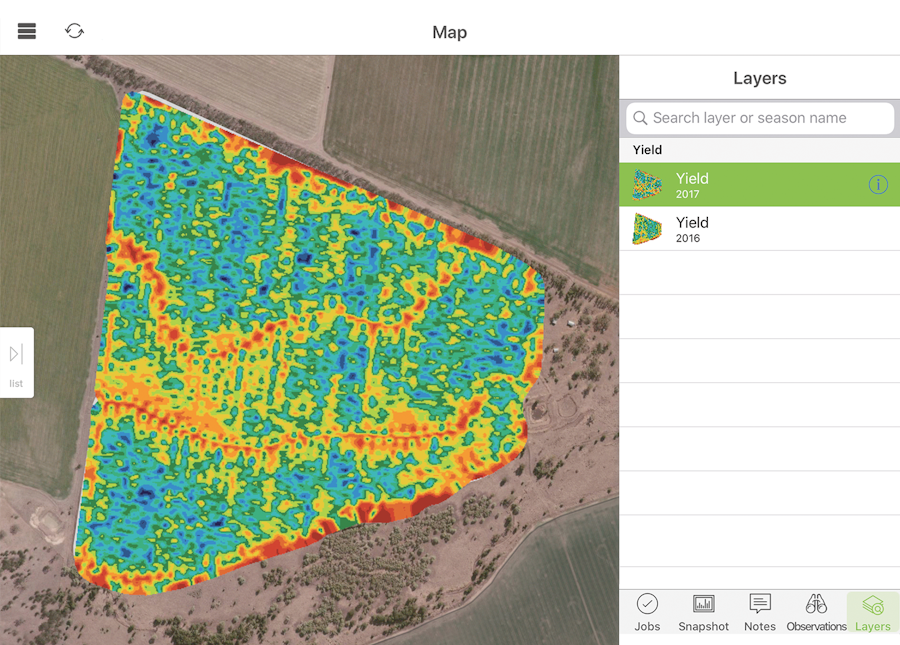Viewport: 900px width, 645px height.
Task: Open the Jobs tab
Action: click(x=647, y=611)
